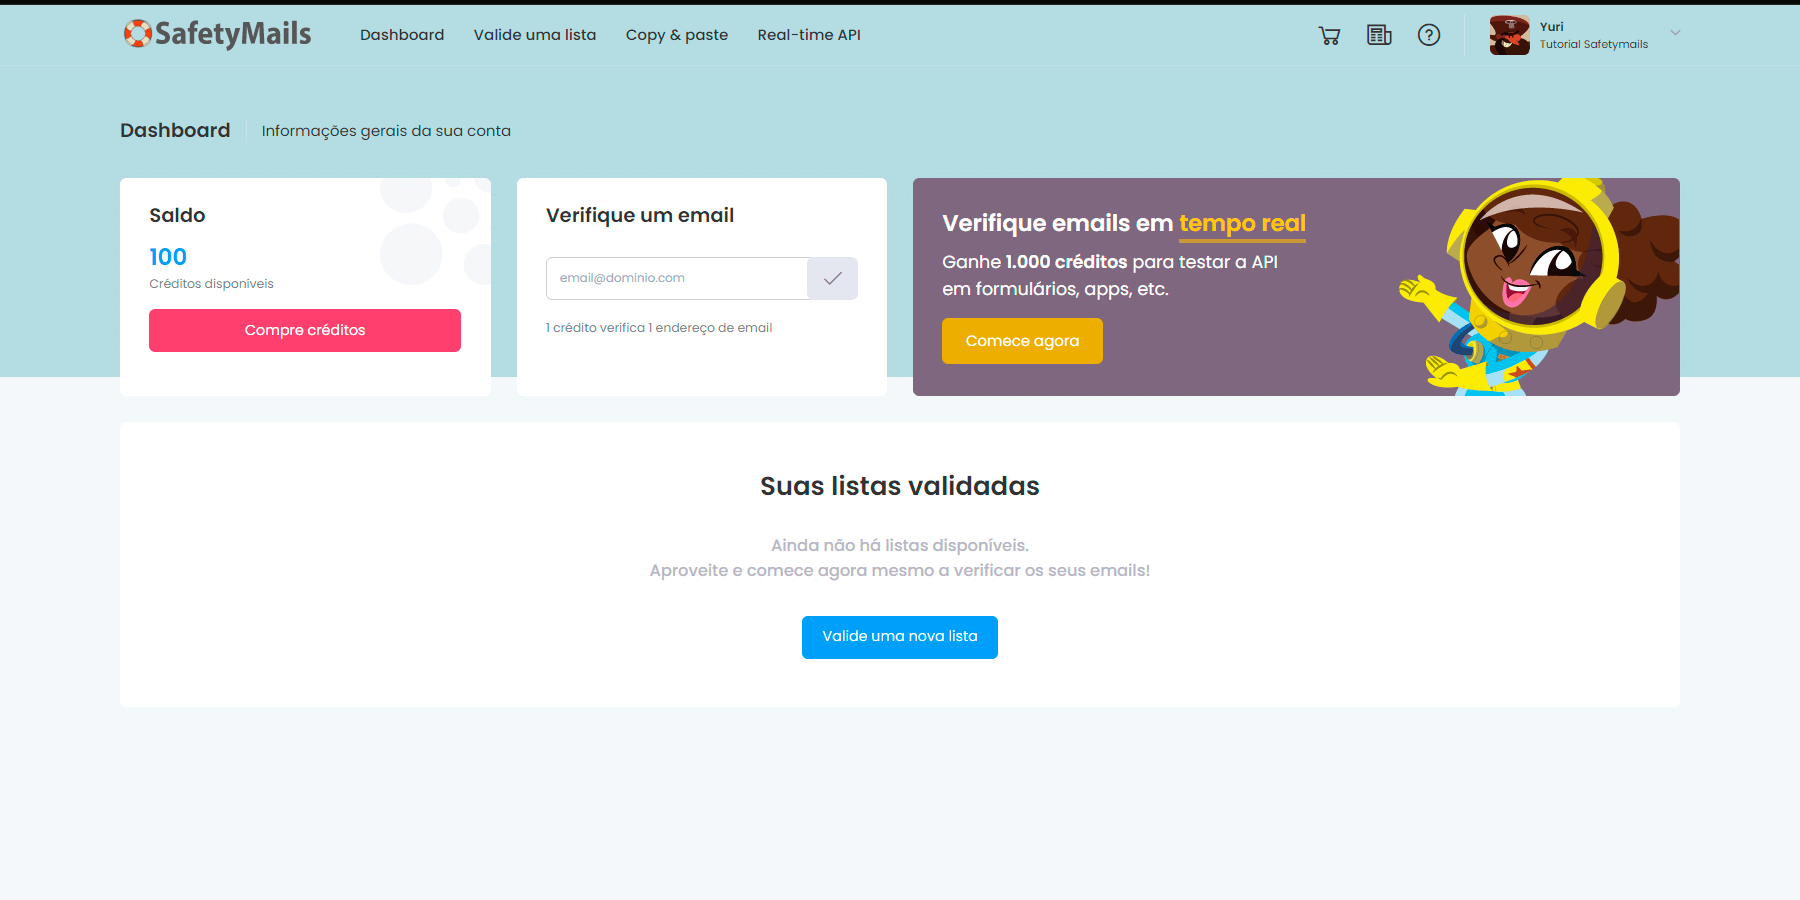Click the Yuri username text
The height and width of the screenshot is (900, 1800).
tap(1552, 27)
